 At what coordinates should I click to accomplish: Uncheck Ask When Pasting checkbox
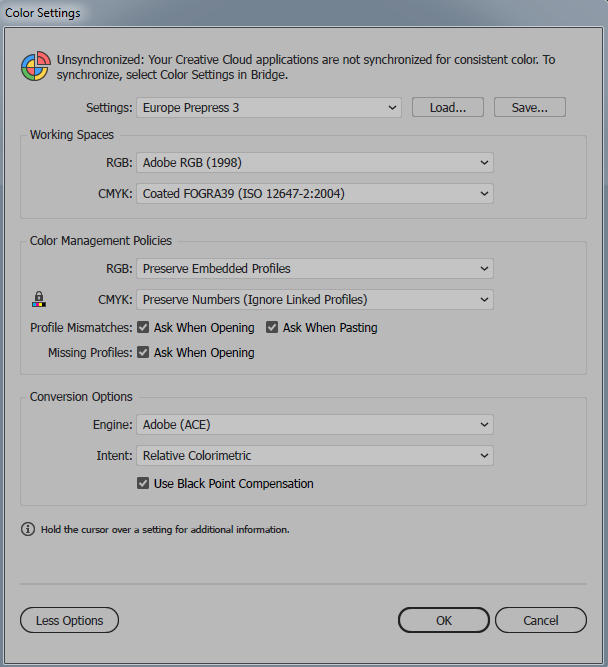click(273, 327)
